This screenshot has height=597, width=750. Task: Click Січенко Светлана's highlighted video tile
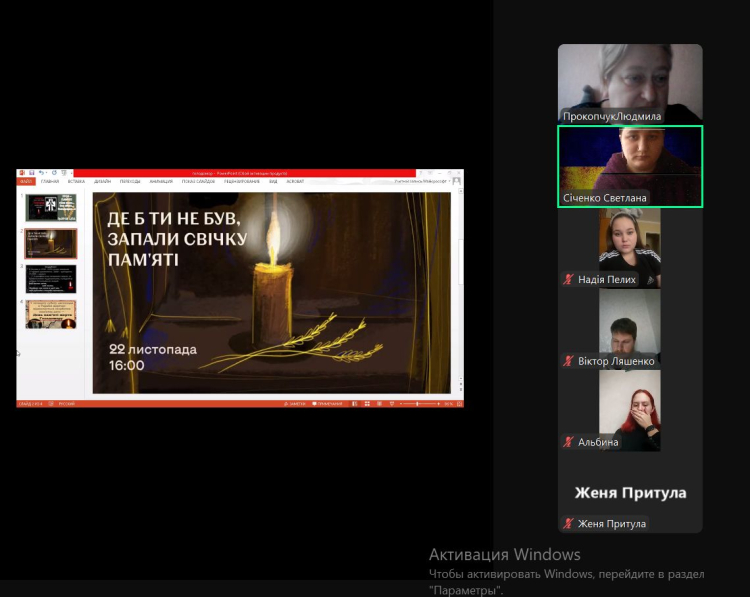click(x=629, y=165)
